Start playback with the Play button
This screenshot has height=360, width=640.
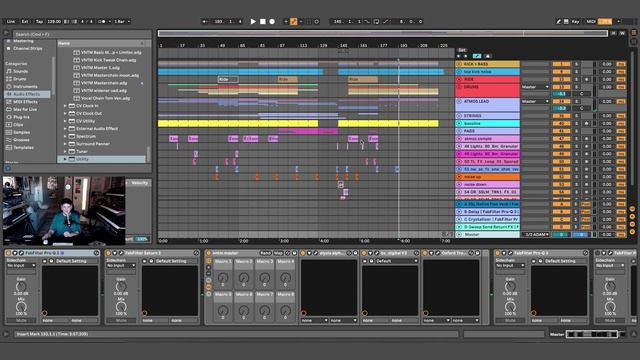point(253,22)
